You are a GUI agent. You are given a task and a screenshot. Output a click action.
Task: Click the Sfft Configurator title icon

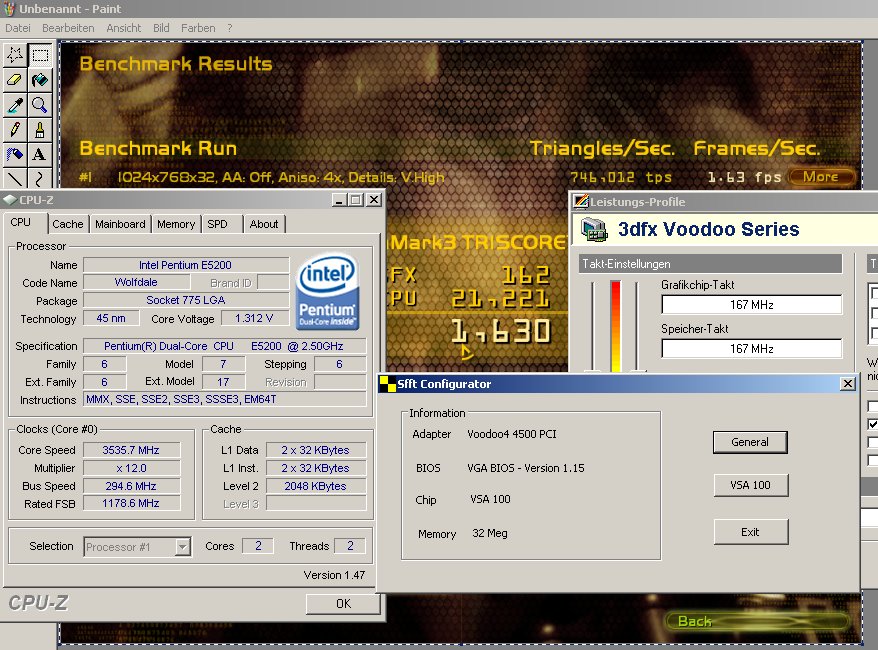[387, 384]
